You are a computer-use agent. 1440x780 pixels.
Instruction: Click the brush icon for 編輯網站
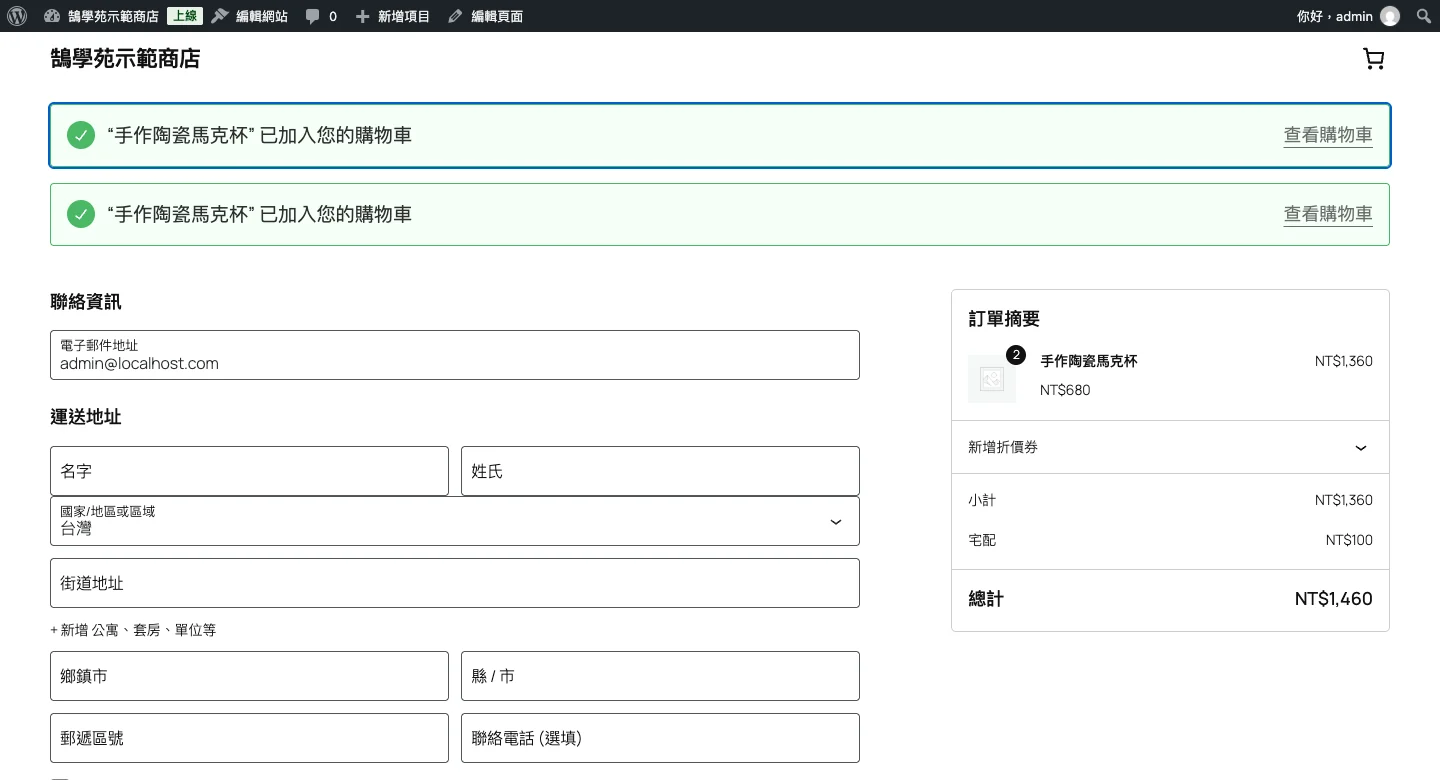click(220, 16)
